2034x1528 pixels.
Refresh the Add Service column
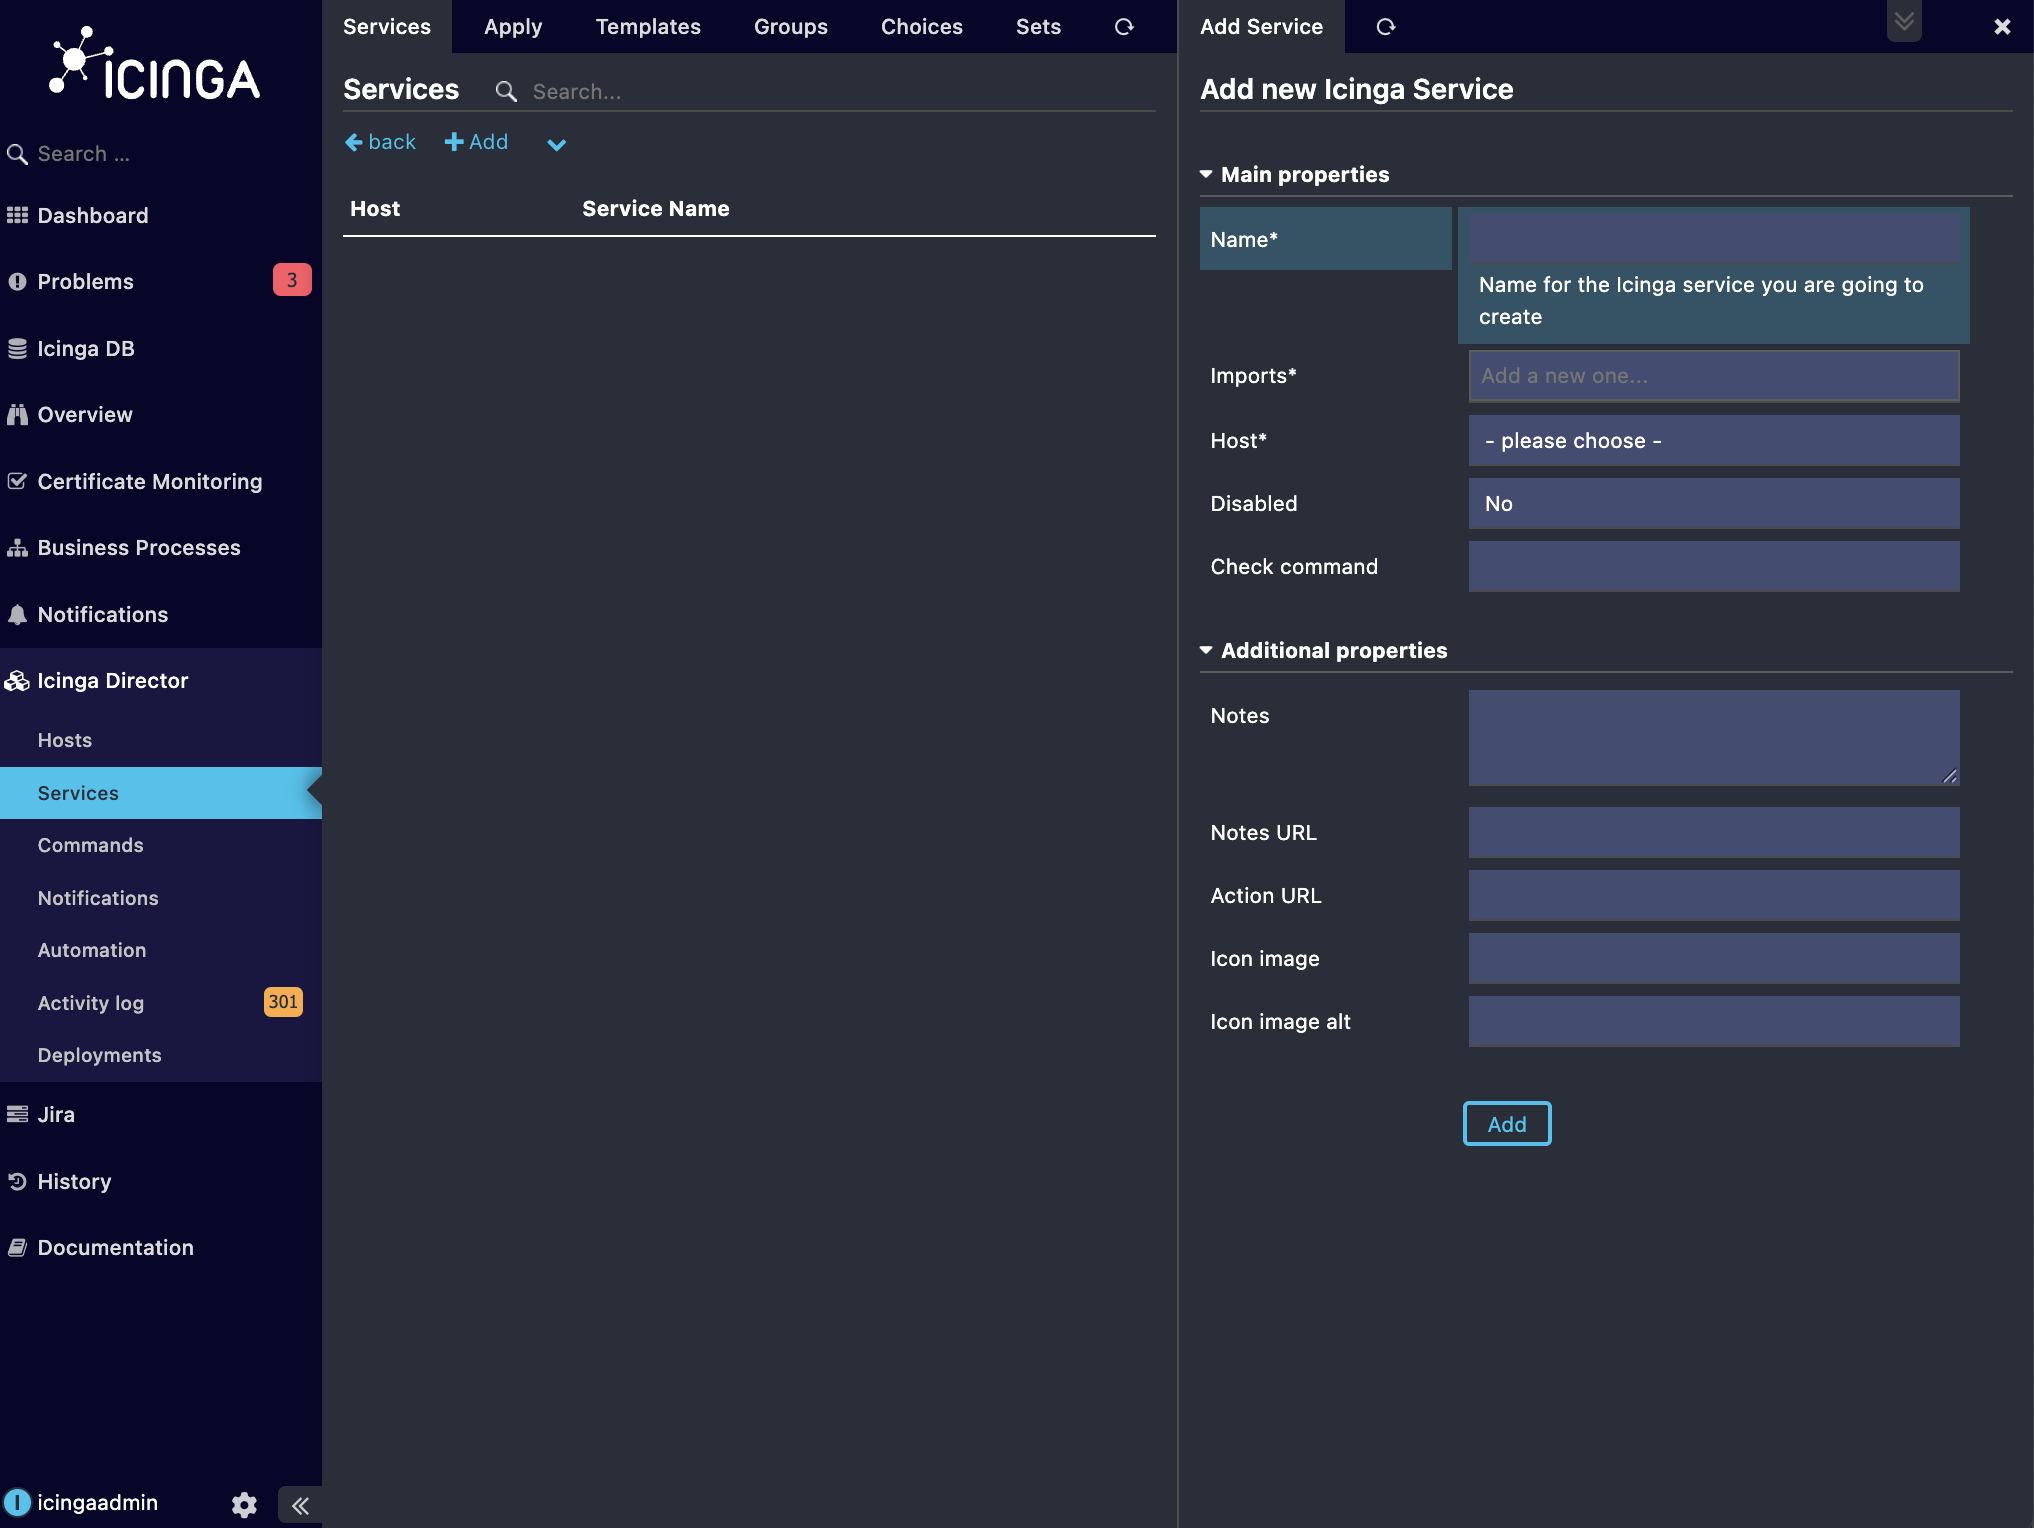[x=1385, y=27]
